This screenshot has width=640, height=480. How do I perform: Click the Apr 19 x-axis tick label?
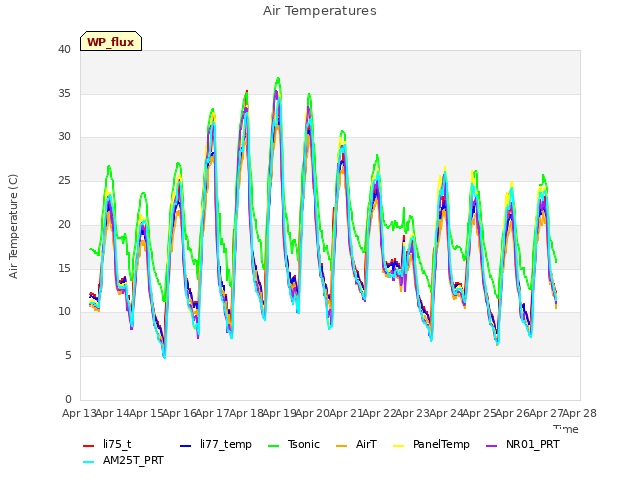tap(279, 413)
